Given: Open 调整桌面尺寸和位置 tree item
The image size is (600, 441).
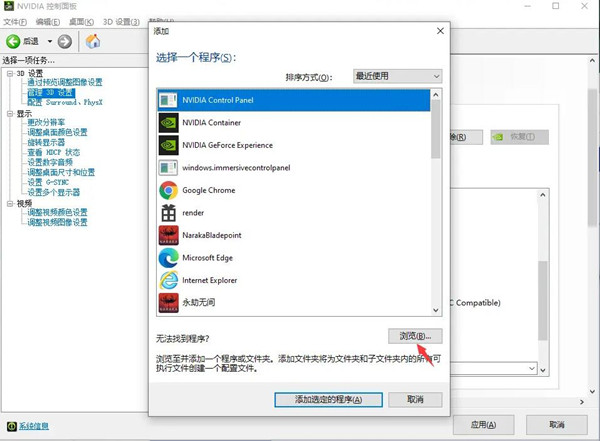Looking at the screenshot, I should (x=61, y=172).
